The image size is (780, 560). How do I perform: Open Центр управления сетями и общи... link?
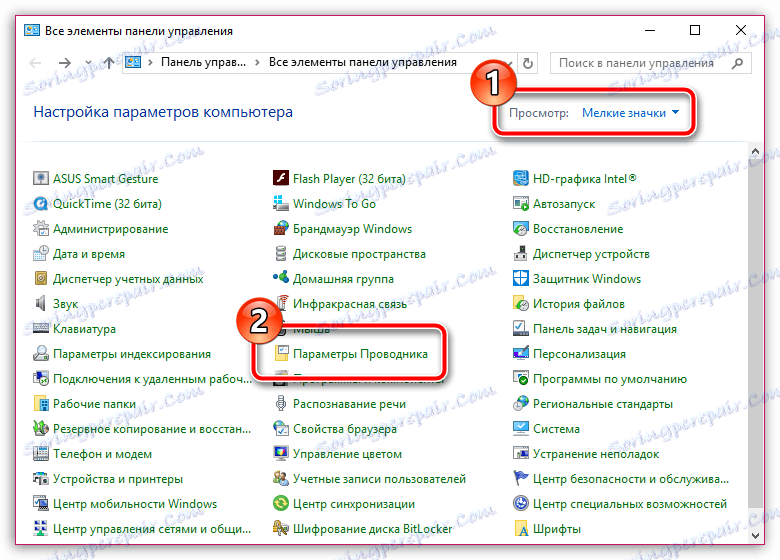click(x=152, y=529)
